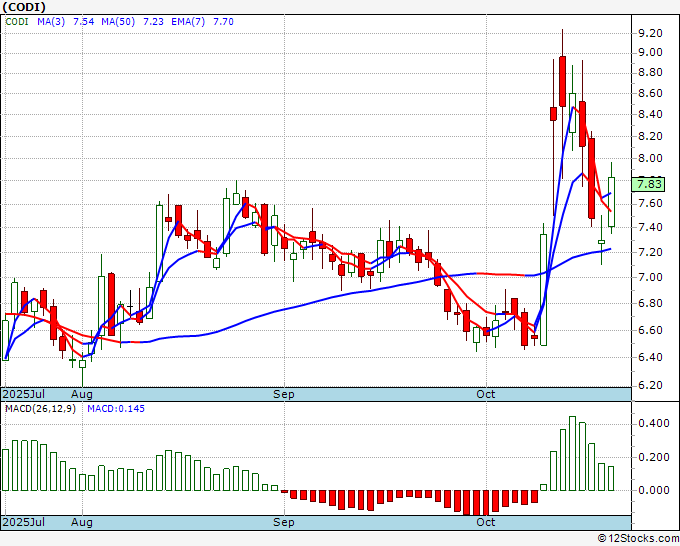Click Aug on price chart date axis
This screenshot has width=680, height=546.
[x=82, y=394]
